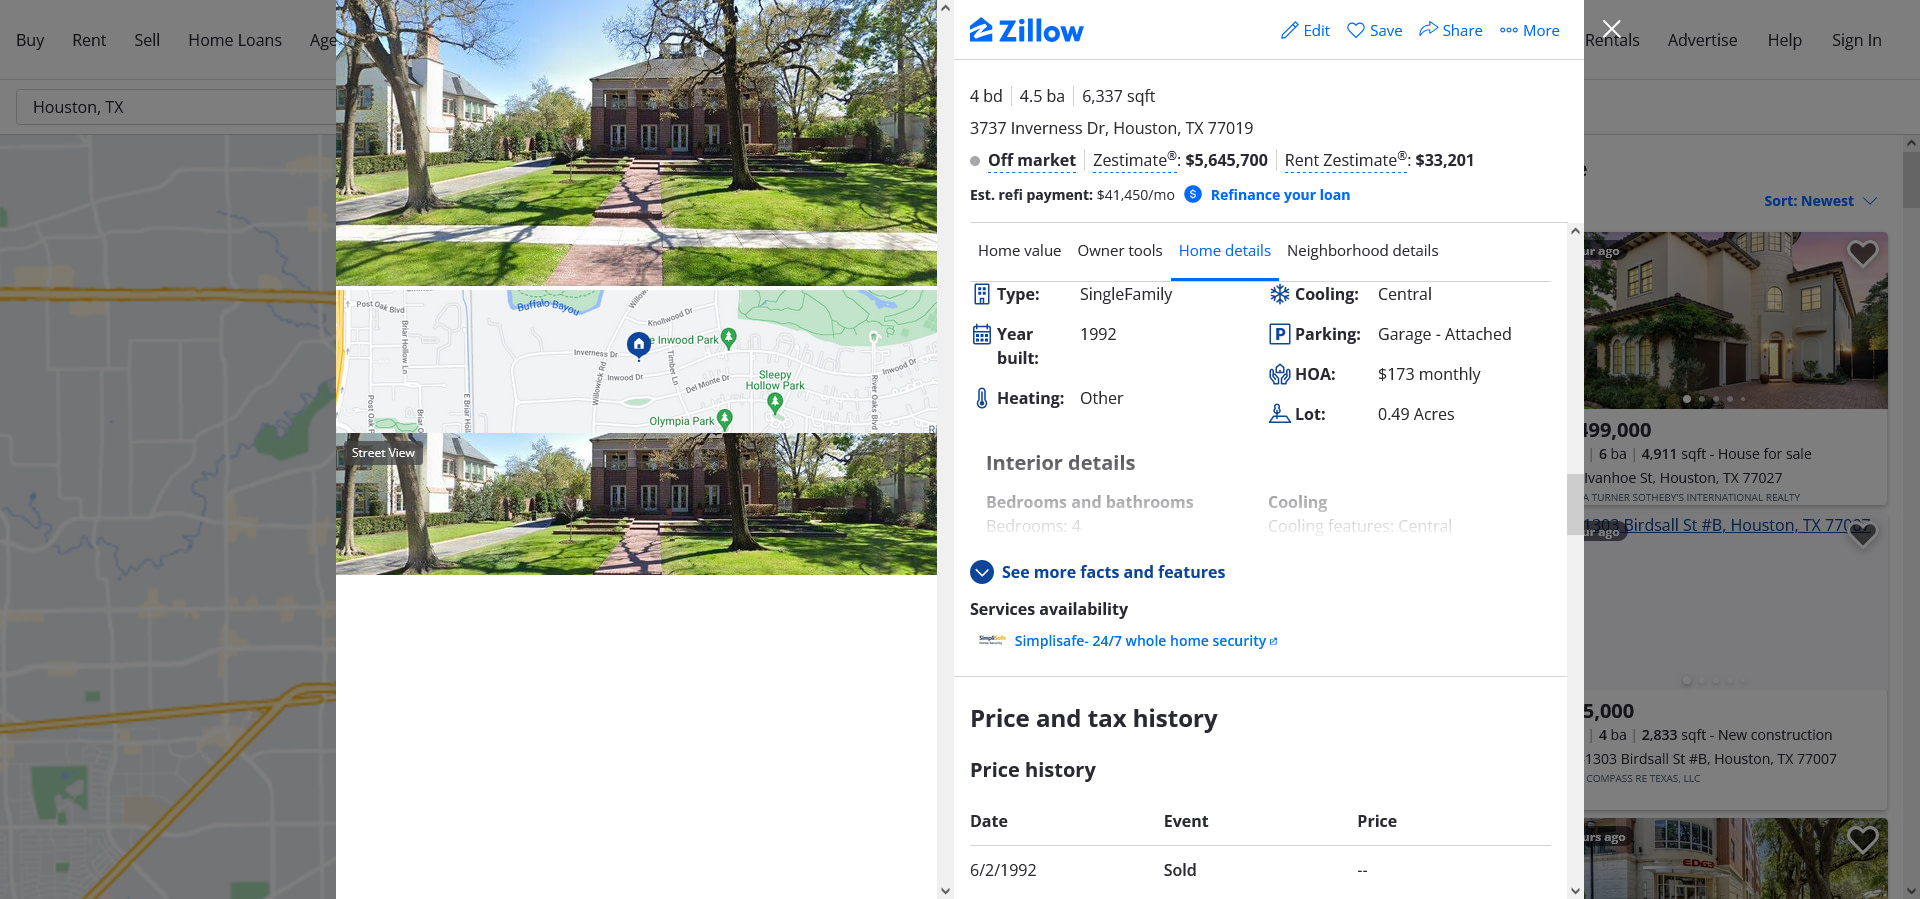Click the Edit pencil icon
1920x899 pixels.
[x=1289, y=31]
